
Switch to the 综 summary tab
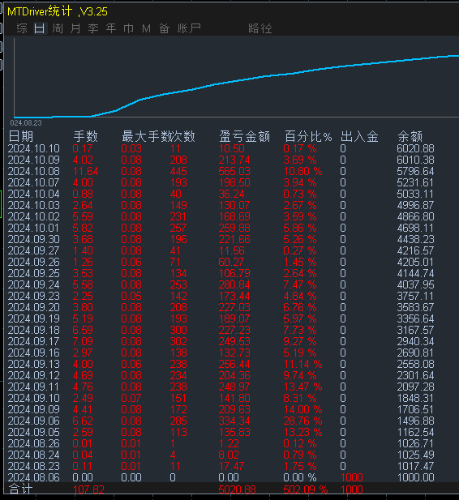click(22, 28)
